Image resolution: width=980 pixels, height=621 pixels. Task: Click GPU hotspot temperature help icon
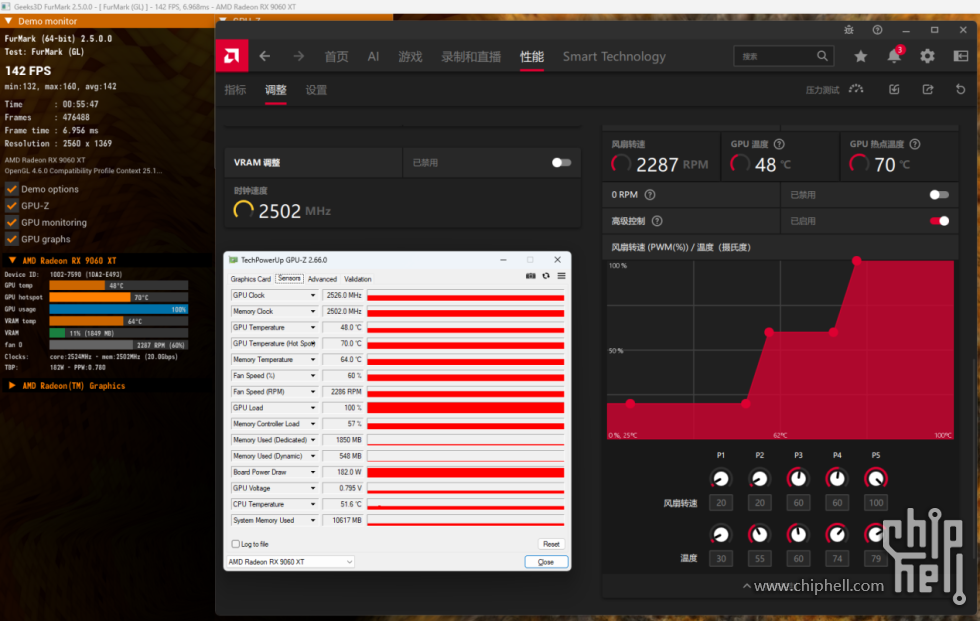pyautogui.click(x=915, y=144)
